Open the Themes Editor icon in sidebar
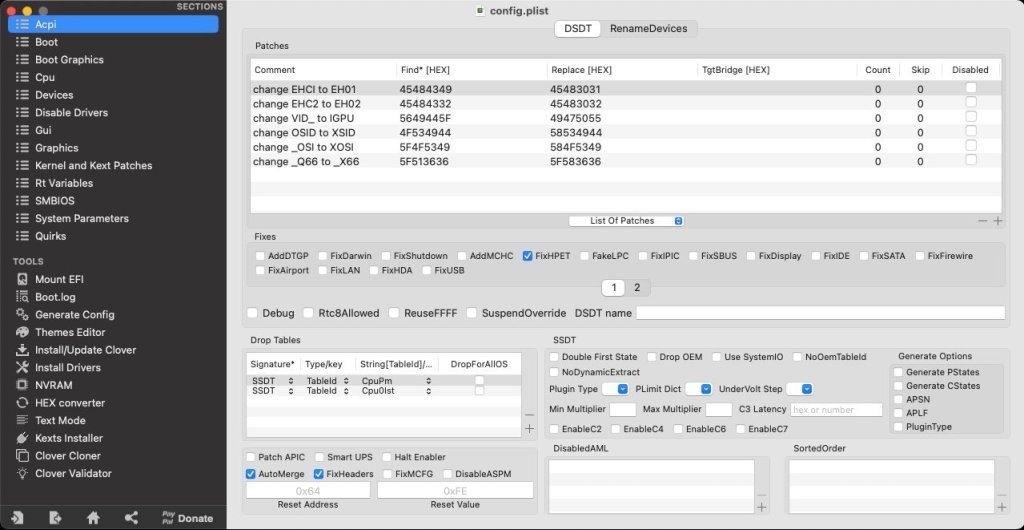This screenshot has height=530, width=1024. coord(21,332)
